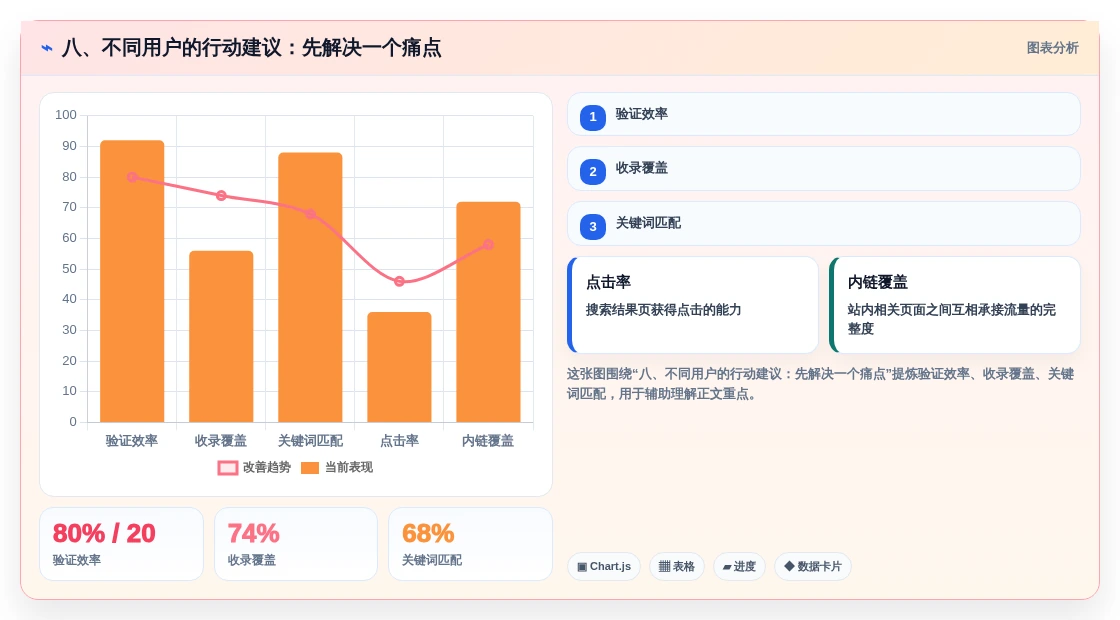Image resolution: width=1120 pixels, height=620 pixels.
Task: Click the 74% stat value
Action: point(254,534)
